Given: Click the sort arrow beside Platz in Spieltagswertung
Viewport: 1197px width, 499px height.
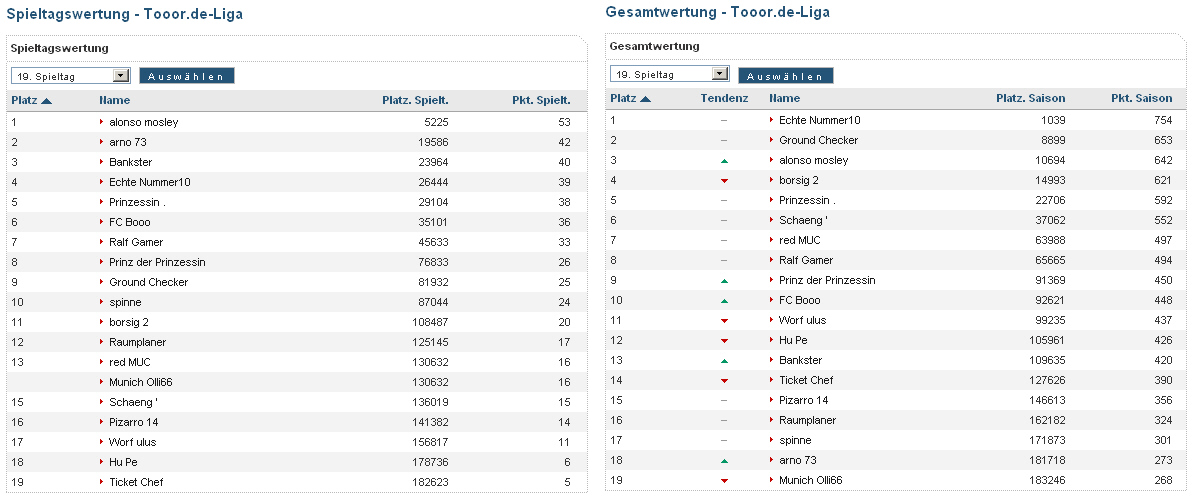Looking at the screenshot, I should coord(46,101).
